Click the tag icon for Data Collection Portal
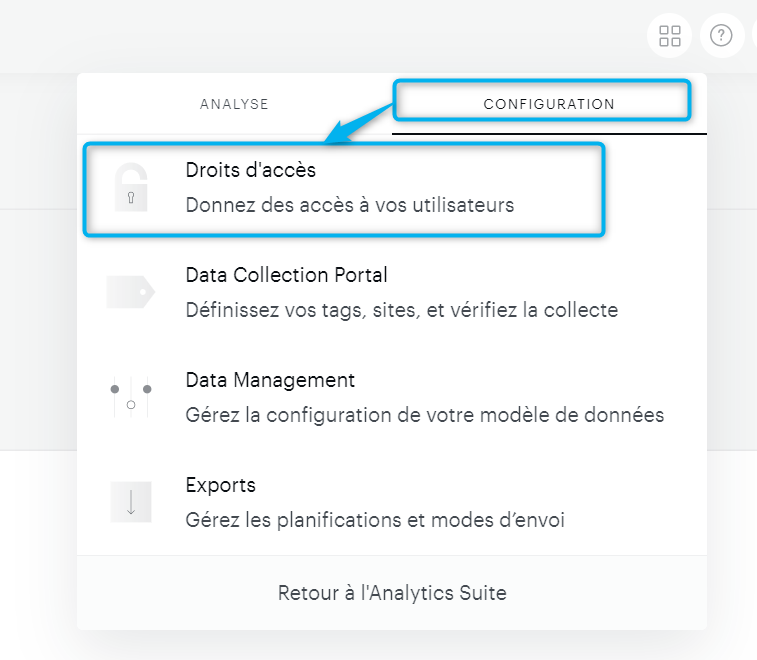 (131, 292)
